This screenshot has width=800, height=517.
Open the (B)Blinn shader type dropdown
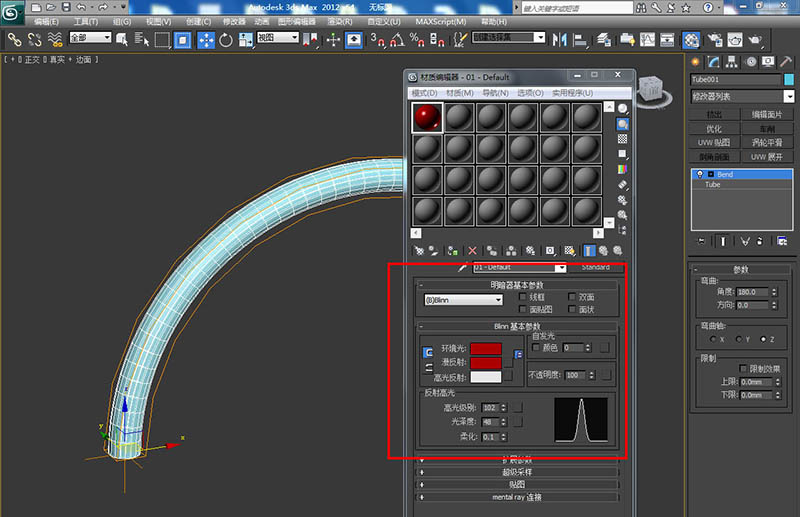(x=463, y=299)
